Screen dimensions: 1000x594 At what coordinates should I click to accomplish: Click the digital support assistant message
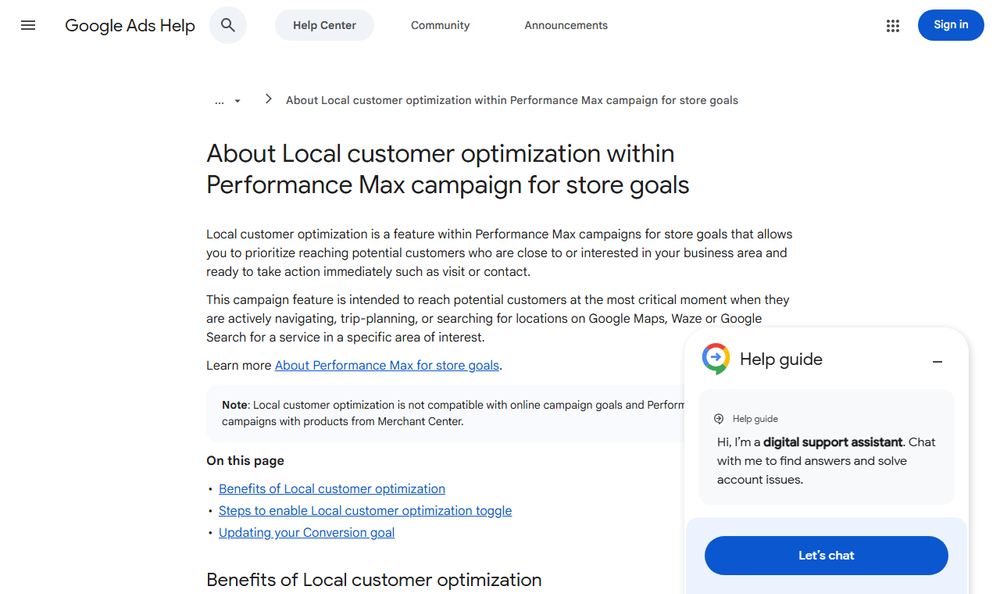pyautogui.click(x=826, y=461)
